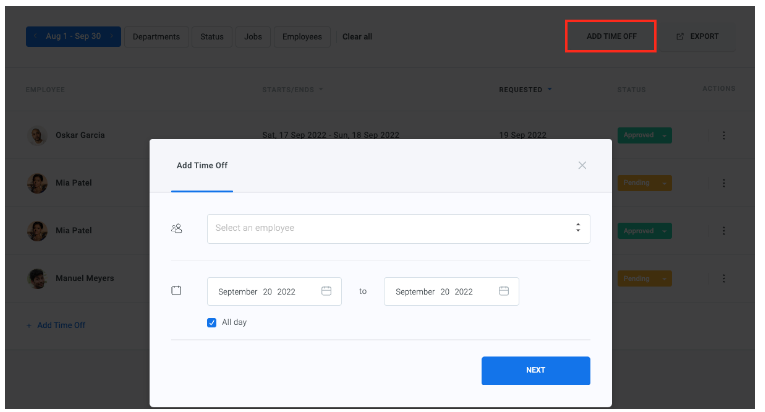Click the + Add Time Off link
The width and height of the screenshot is (765, 412).
[x=56, y=325]
